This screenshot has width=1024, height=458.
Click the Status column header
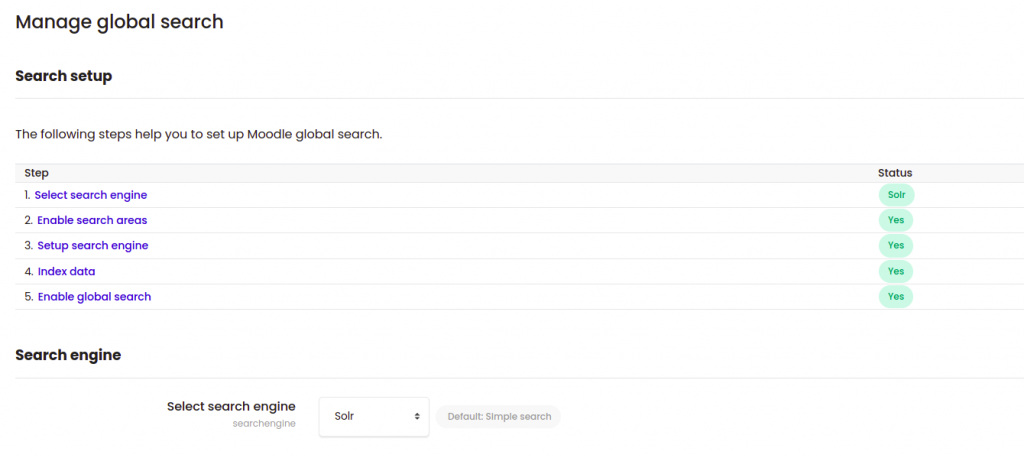point(895,173)
